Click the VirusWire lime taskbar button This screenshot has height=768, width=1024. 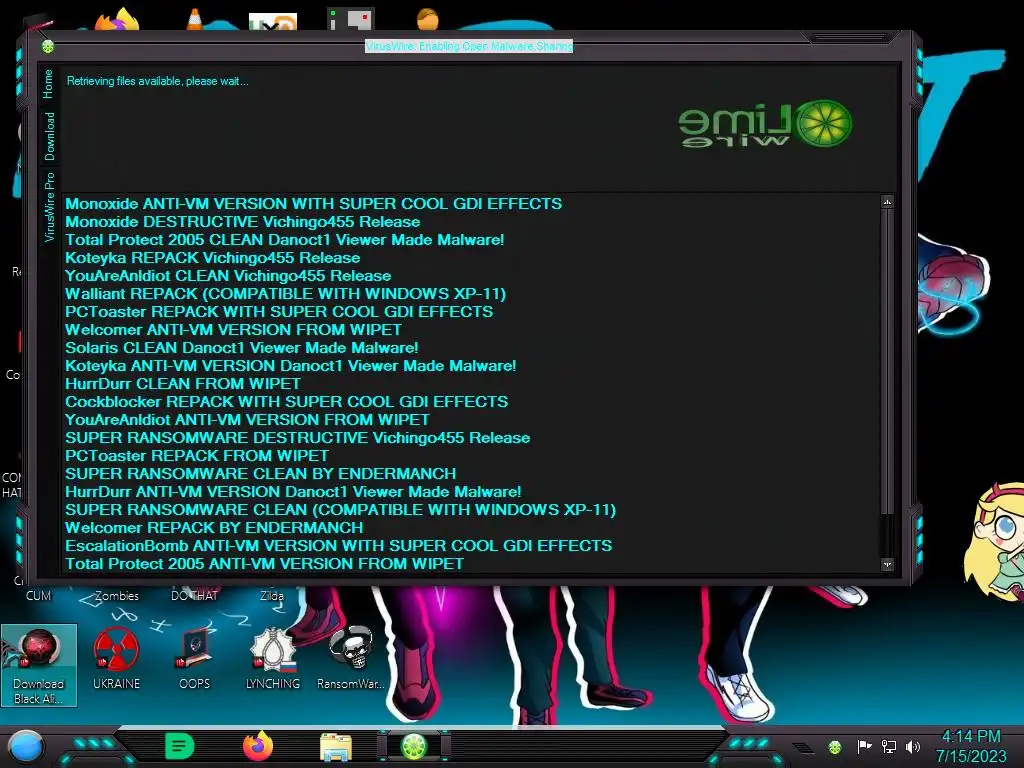pyautogui.click(x=414, y=746)
